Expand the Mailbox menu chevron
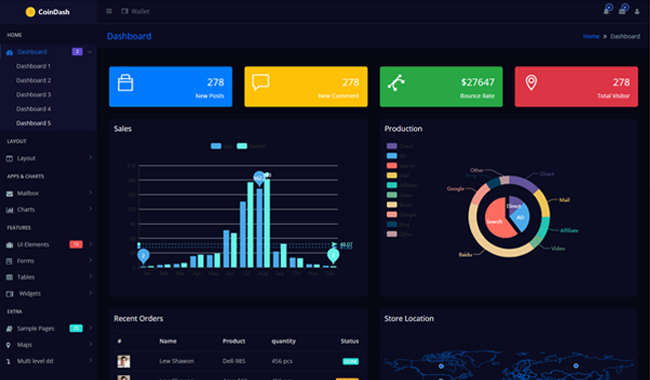 (x=90, y=193)
